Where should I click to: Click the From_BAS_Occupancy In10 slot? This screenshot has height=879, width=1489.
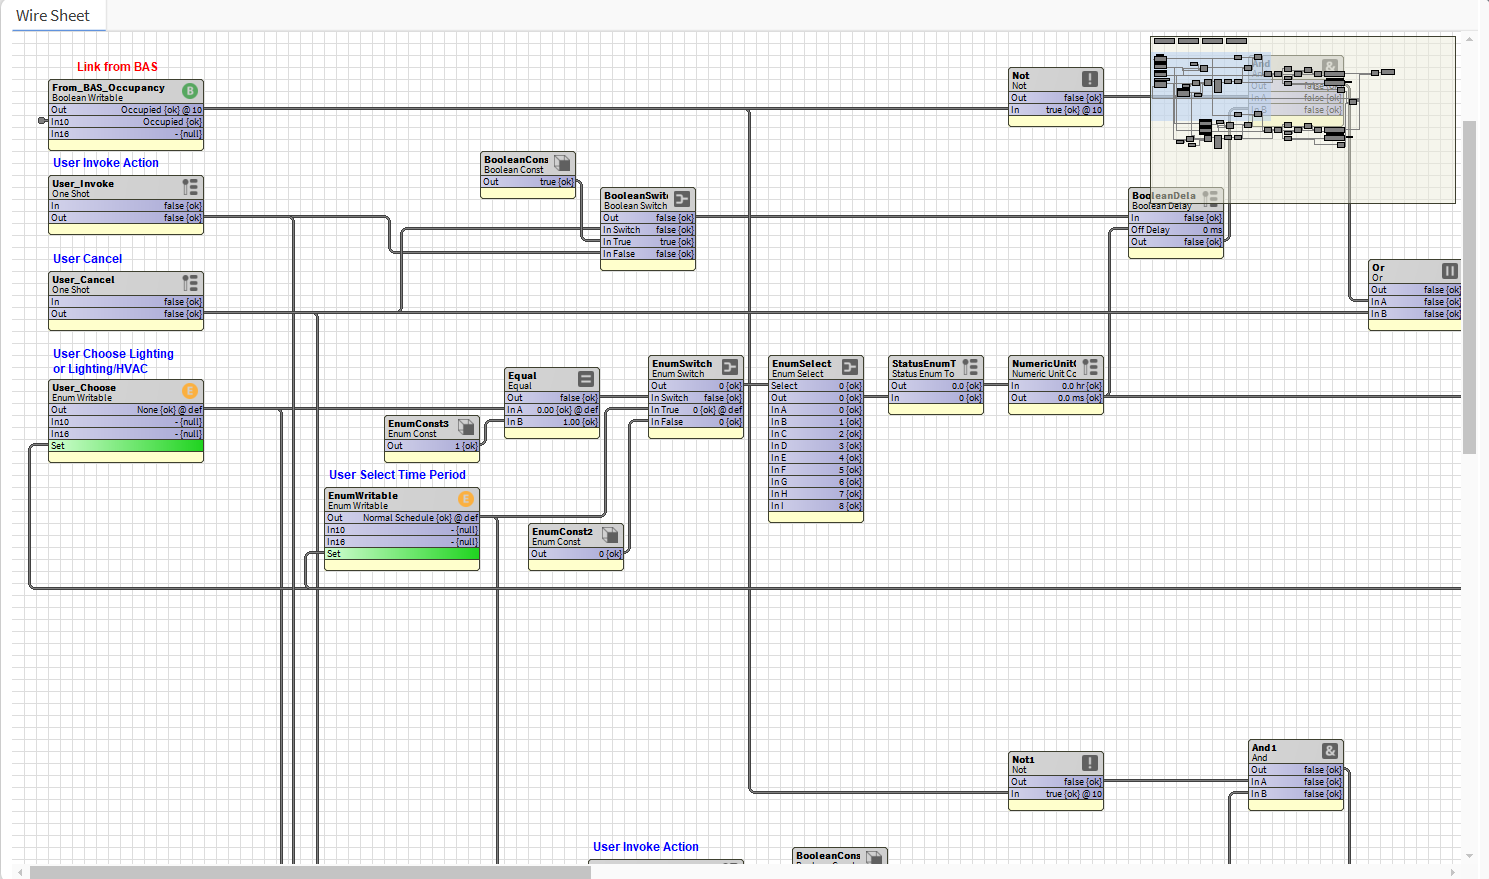[x=126, y=122]
